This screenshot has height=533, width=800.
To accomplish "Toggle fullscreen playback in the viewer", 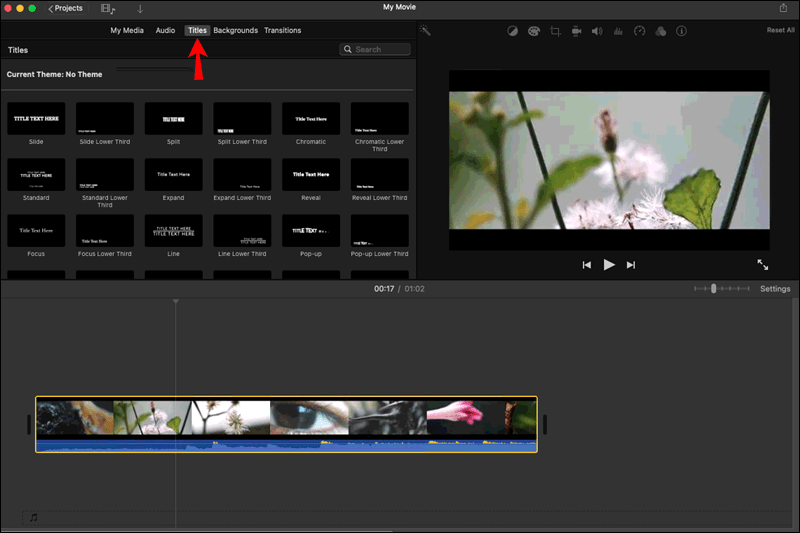I will 763,265.
